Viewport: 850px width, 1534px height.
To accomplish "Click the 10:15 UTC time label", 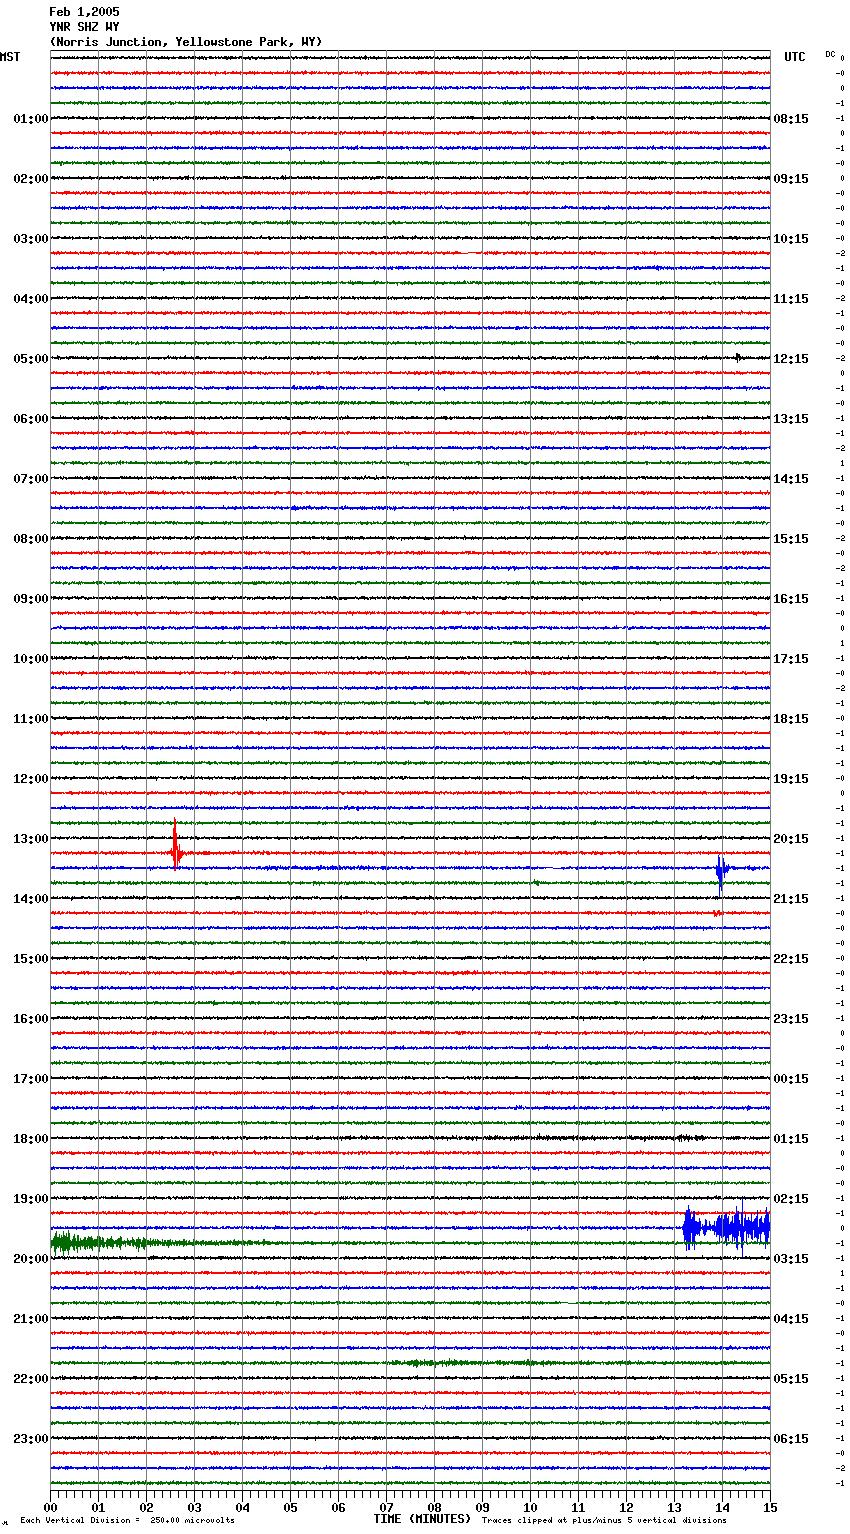I will [x=791, y=239].
